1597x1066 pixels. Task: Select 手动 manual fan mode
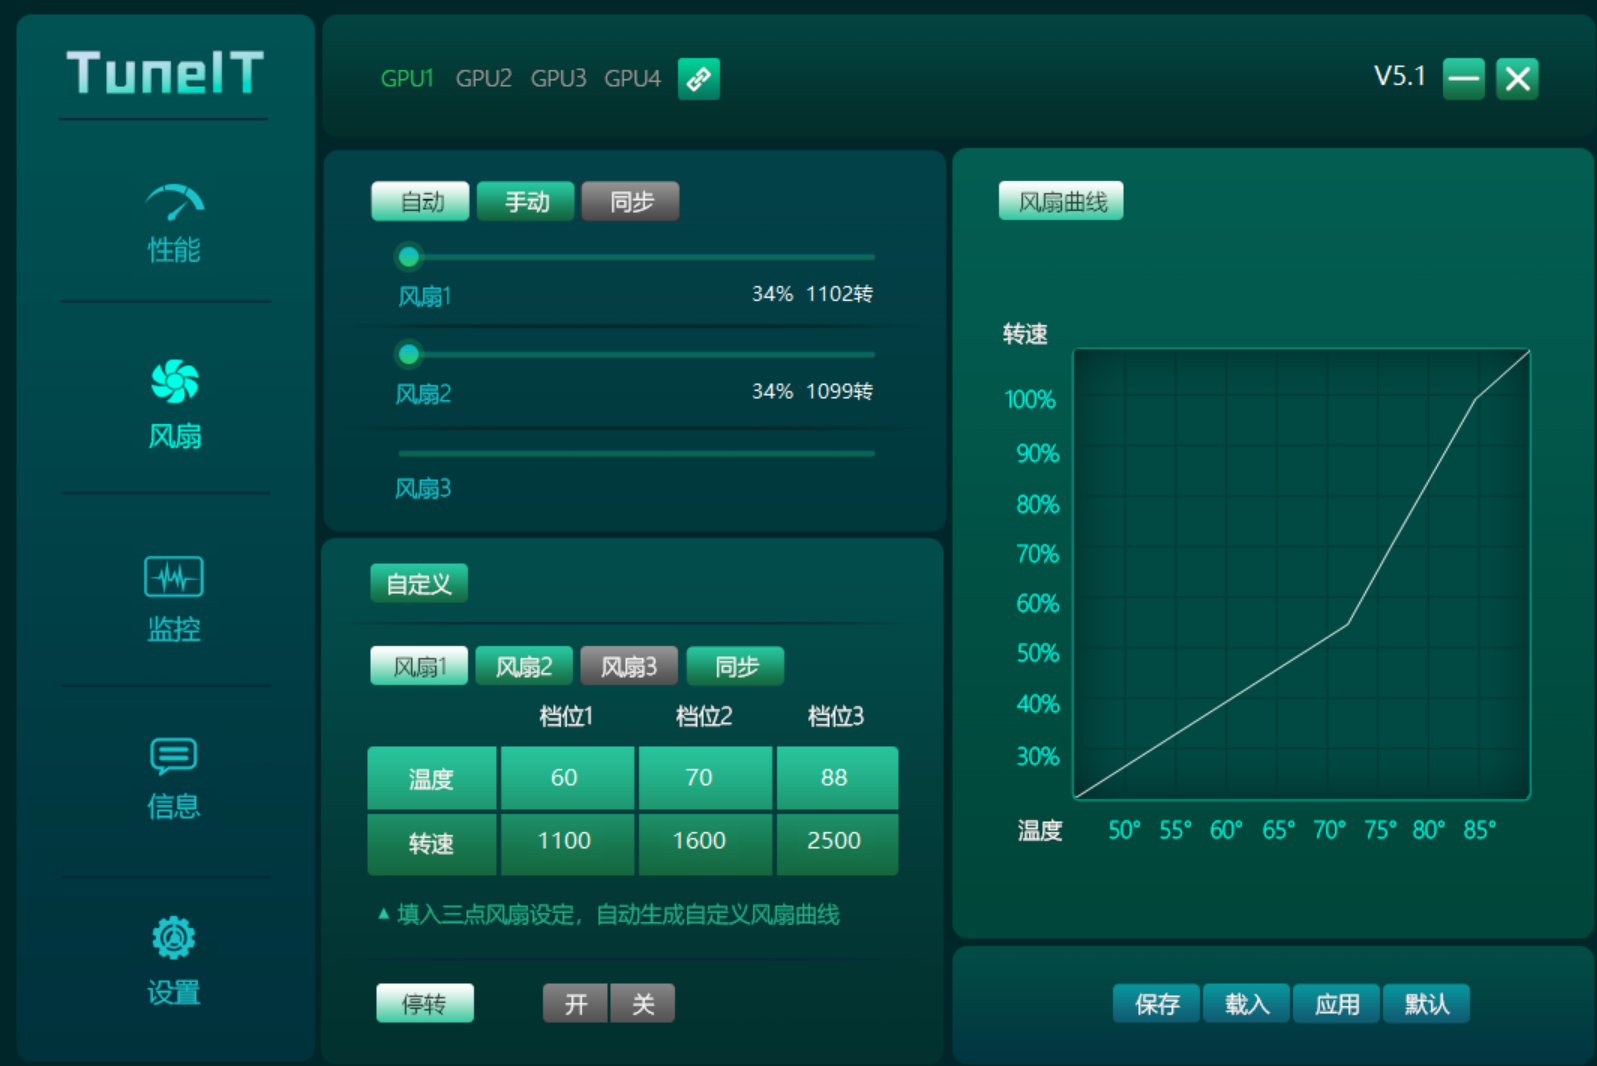[526, 201]
